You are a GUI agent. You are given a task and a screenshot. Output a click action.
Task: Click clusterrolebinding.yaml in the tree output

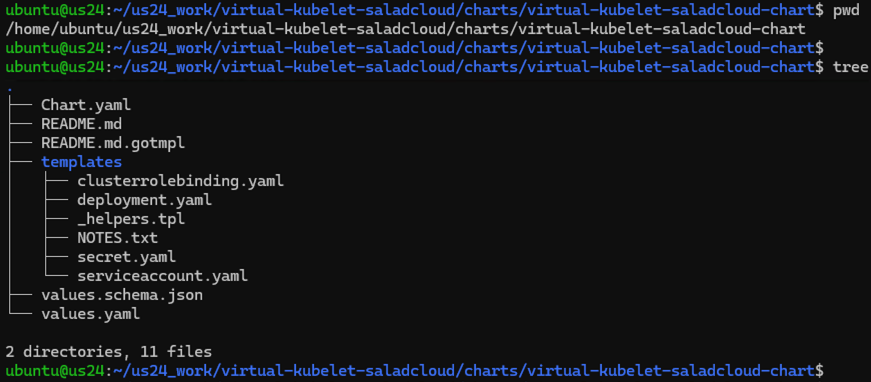(x=181, y=181)
